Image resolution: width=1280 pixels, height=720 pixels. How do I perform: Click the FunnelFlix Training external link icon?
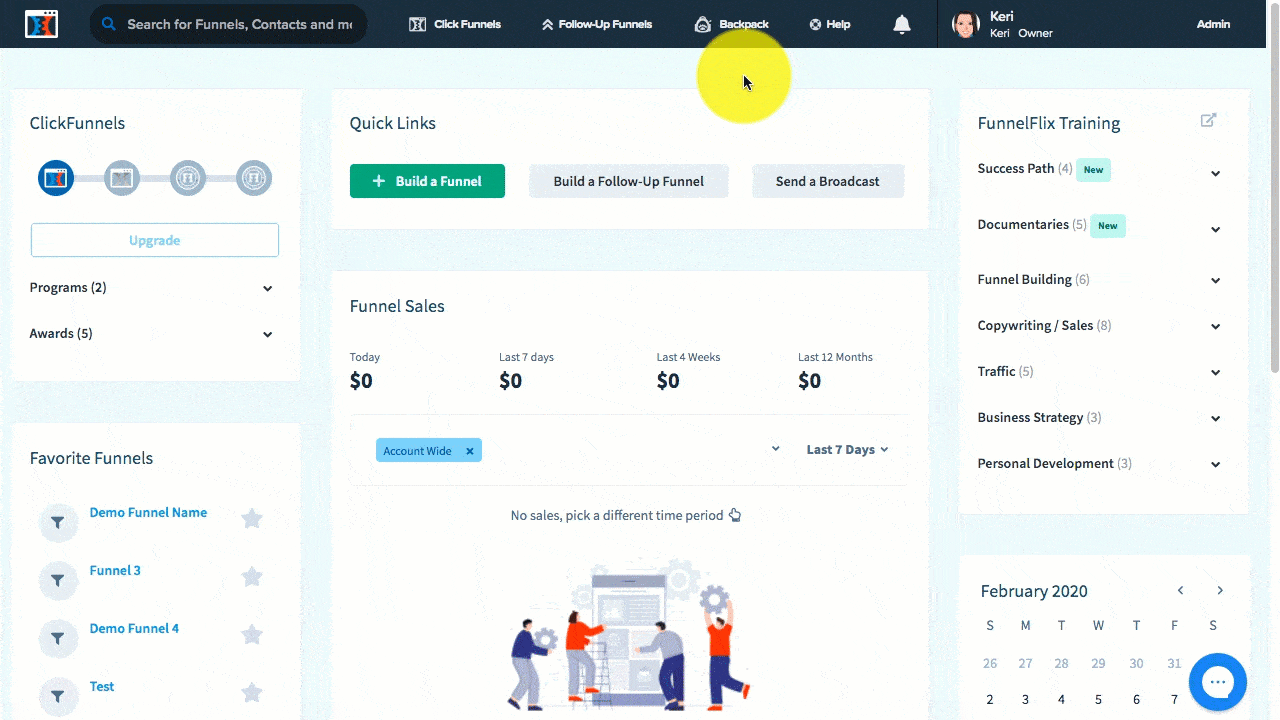point(1208,118)
